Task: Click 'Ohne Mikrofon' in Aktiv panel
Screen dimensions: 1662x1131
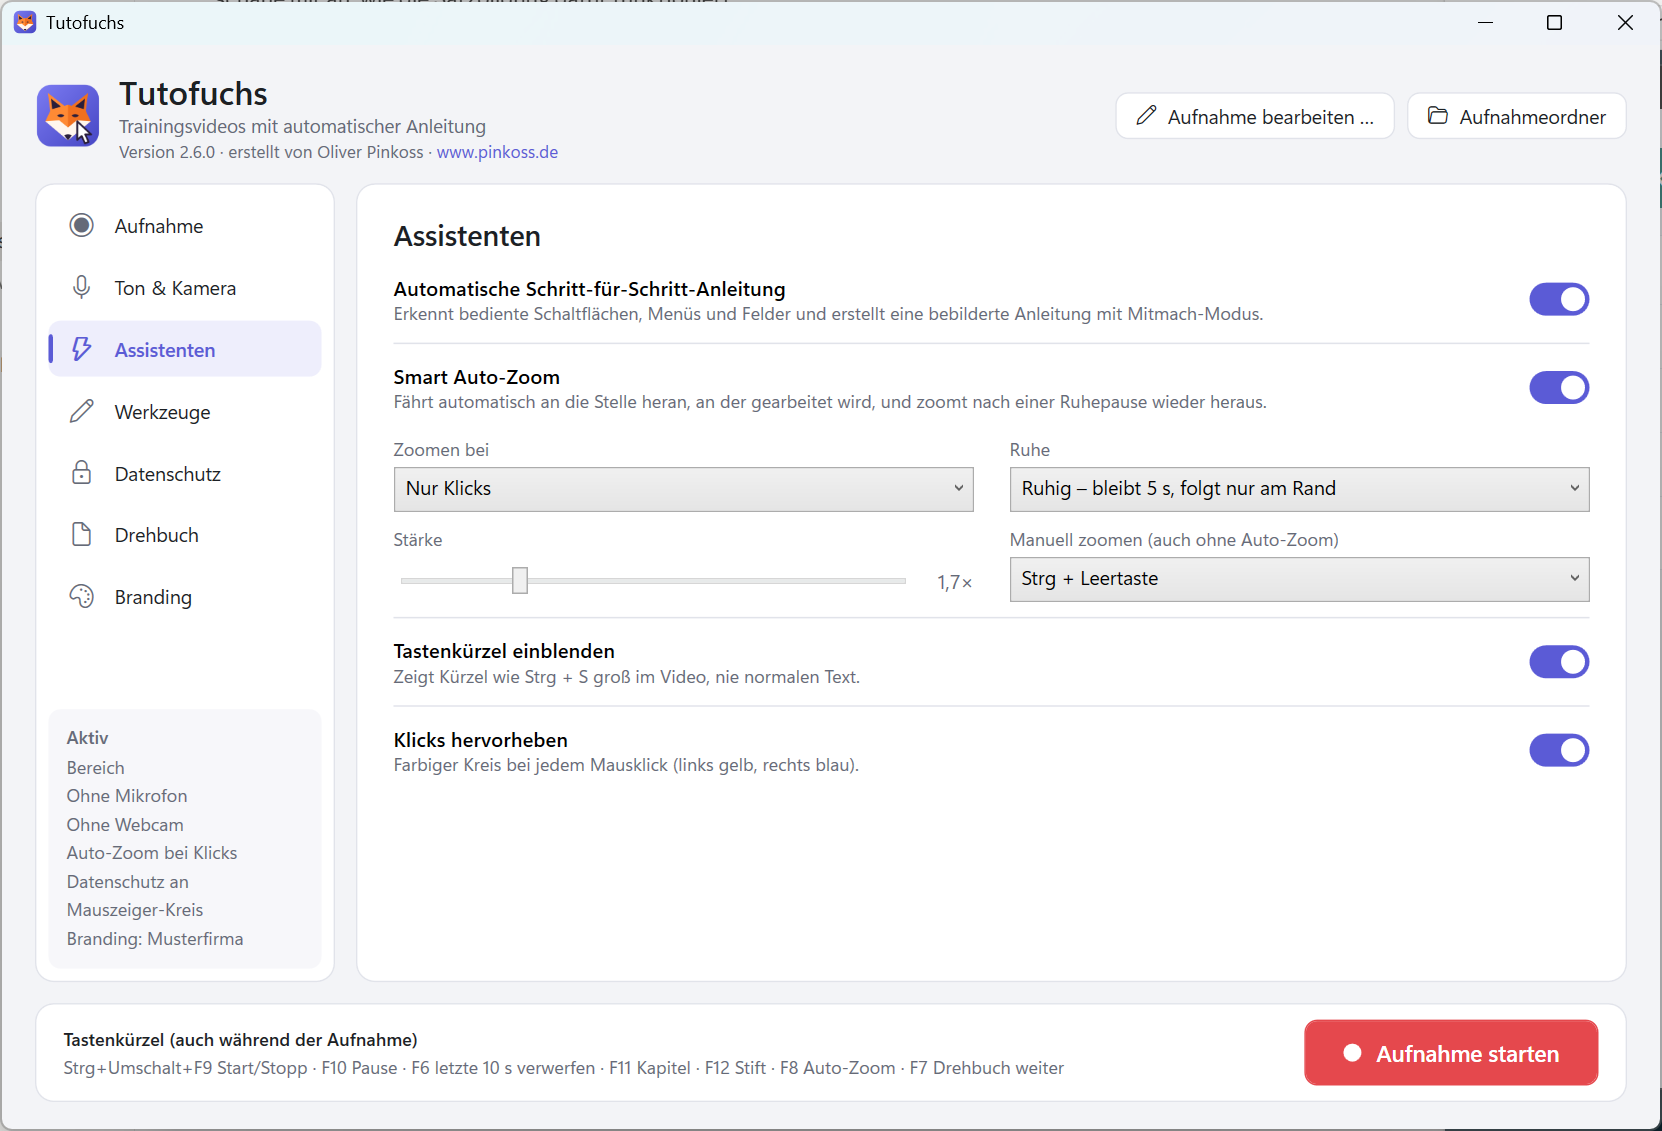Action: click(x=127, y=796)
